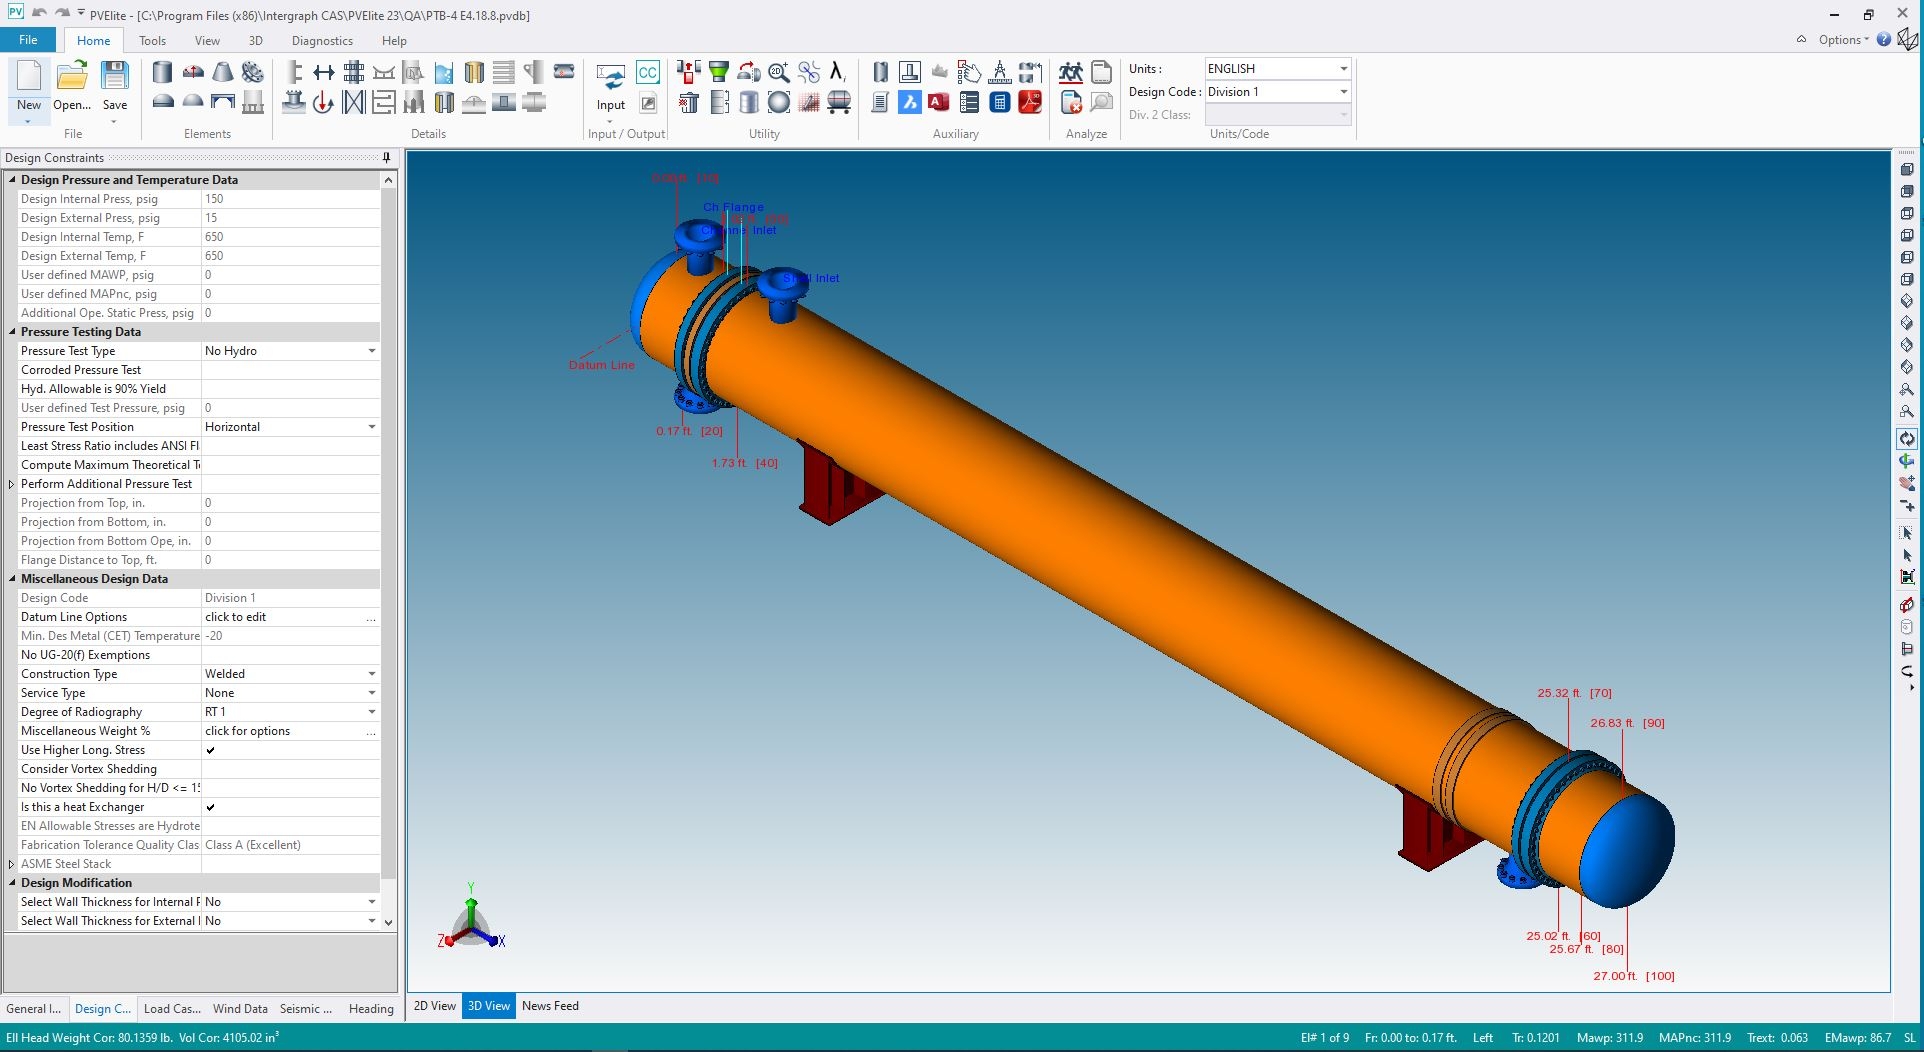Add a liquid detail
The image size is (1924, 1052).
444,72
